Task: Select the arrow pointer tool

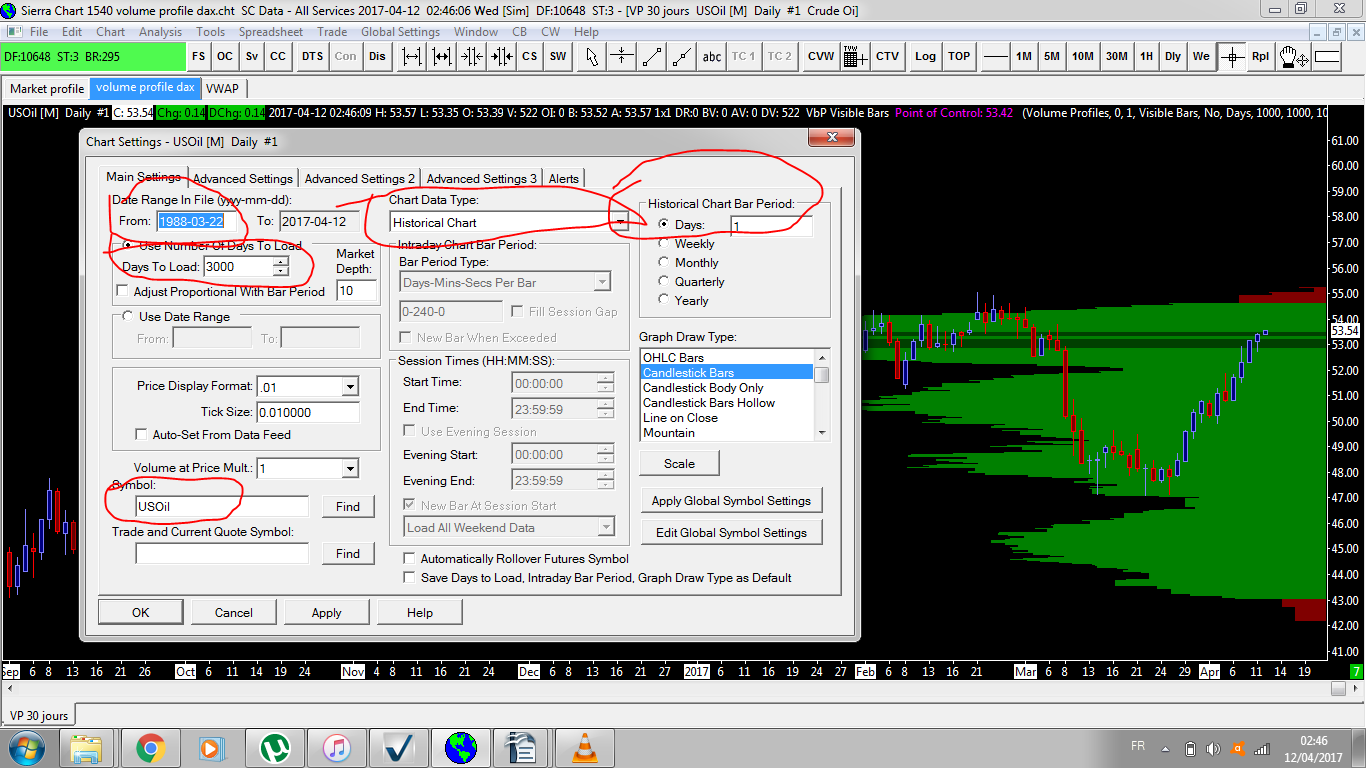Action: click(592, 56)
